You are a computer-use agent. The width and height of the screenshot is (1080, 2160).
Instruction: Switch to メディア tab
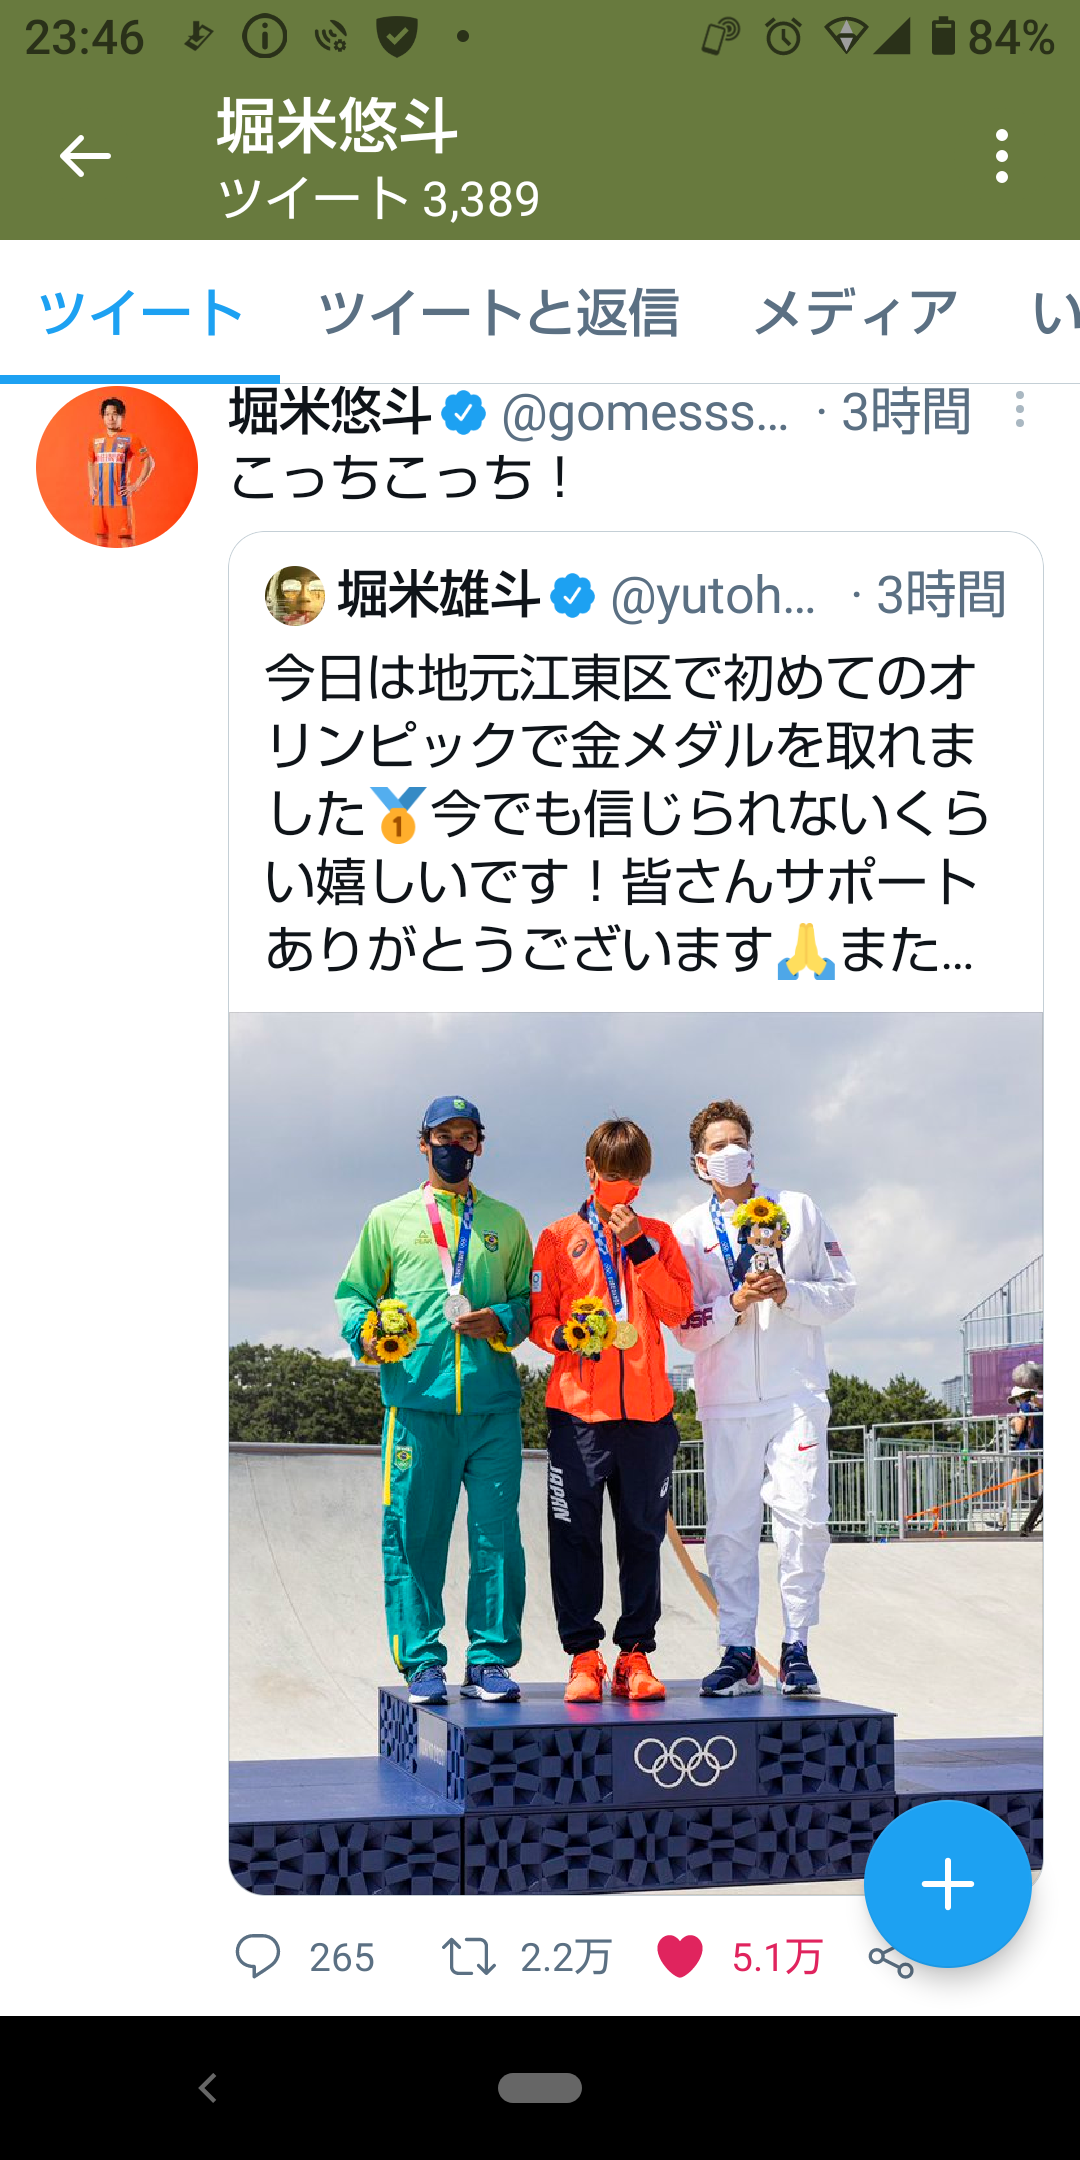click(x=856, y=312)
